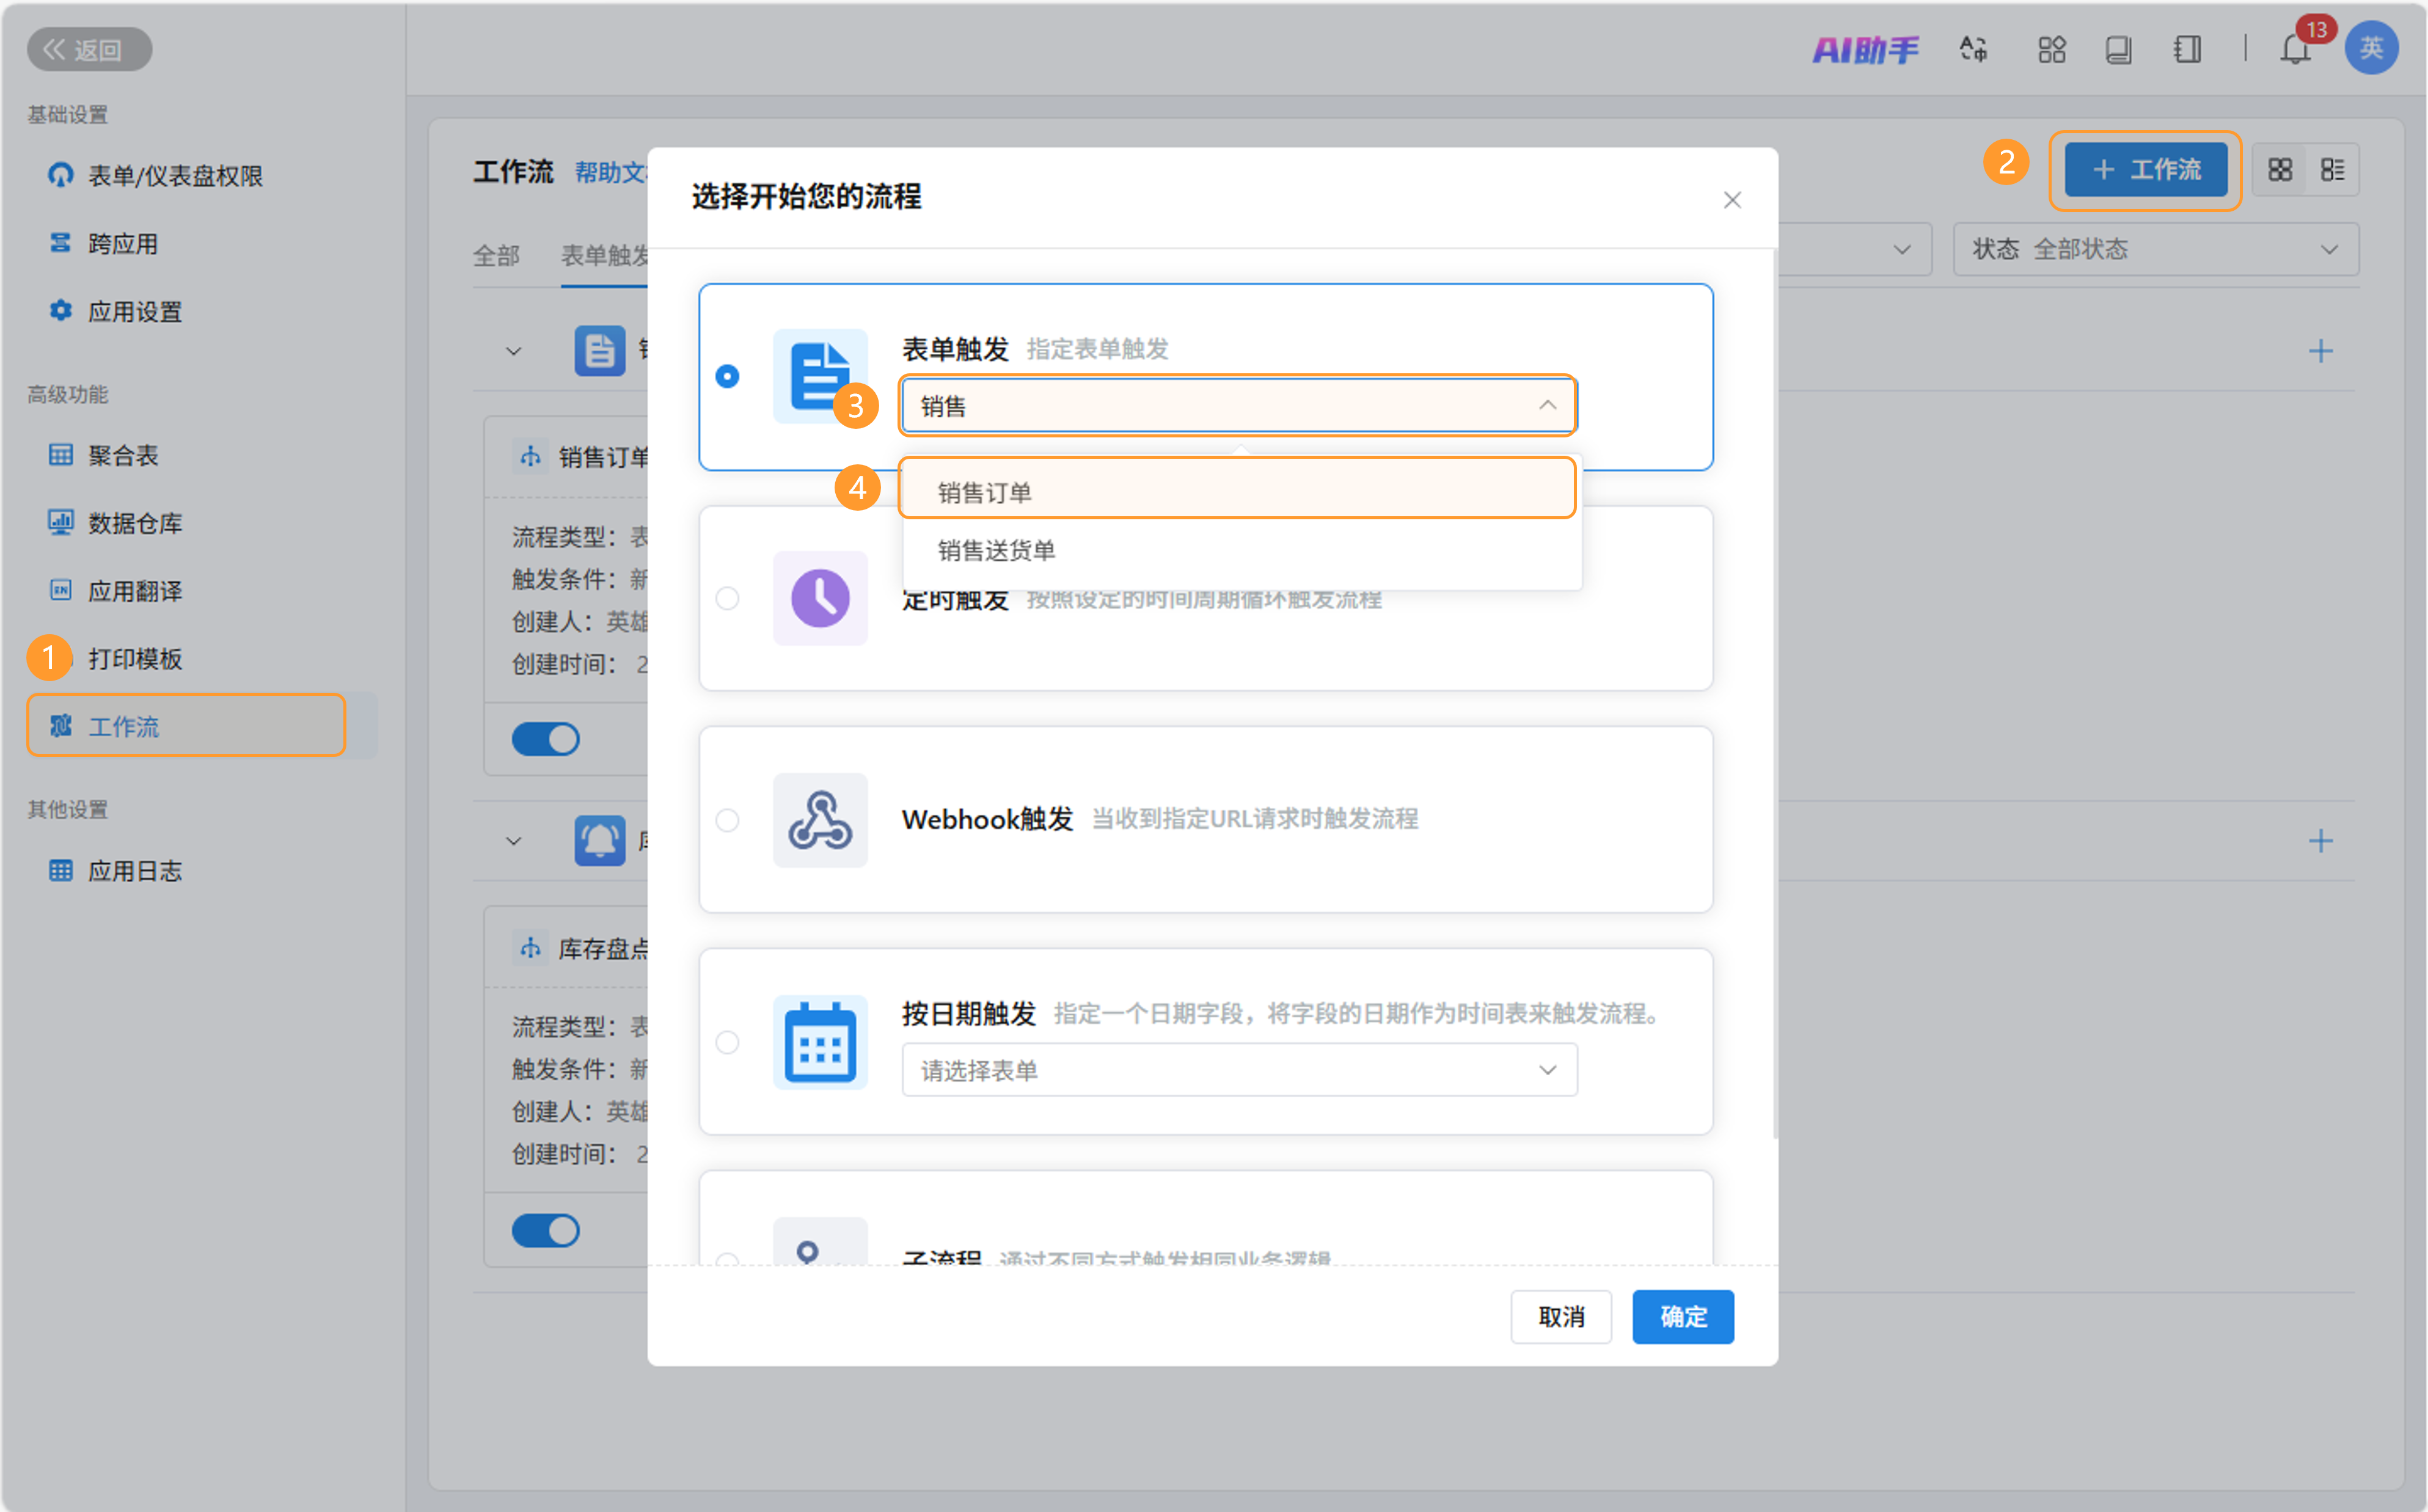
Task: Select the 定时触发 radio option
Action: click(x=727, y=598)
